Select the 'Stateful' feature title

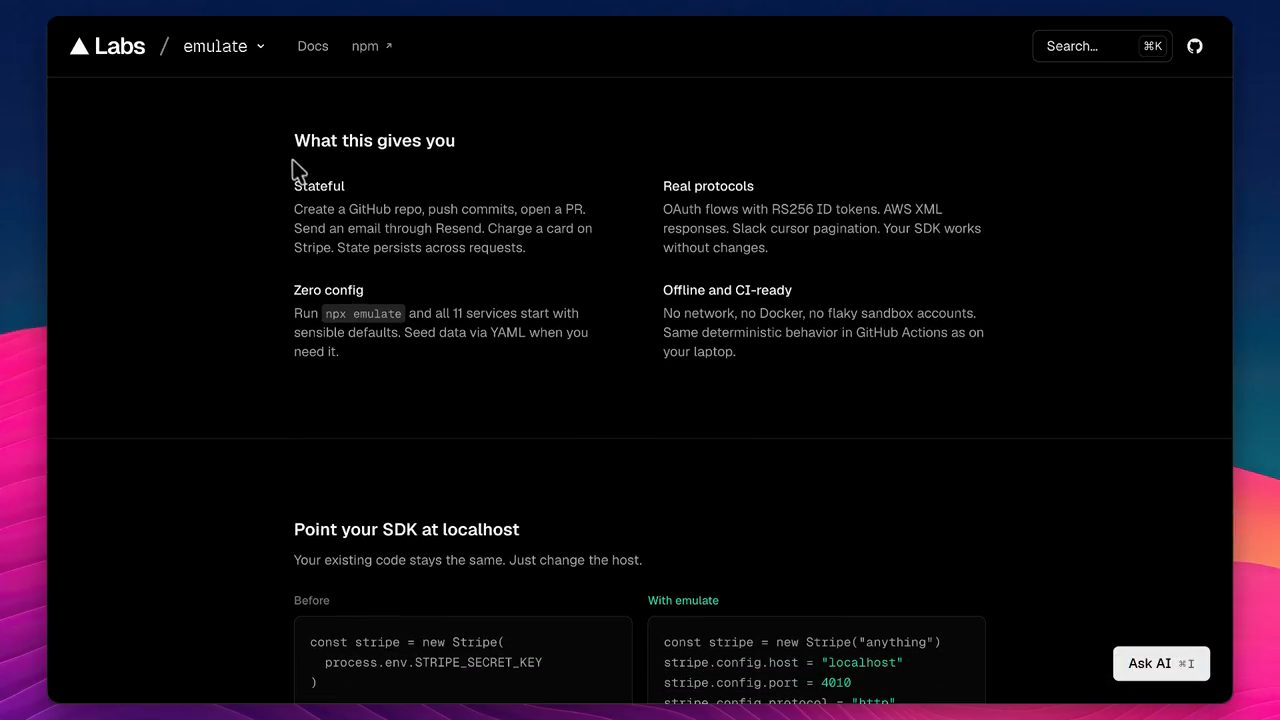click(319, 186)
